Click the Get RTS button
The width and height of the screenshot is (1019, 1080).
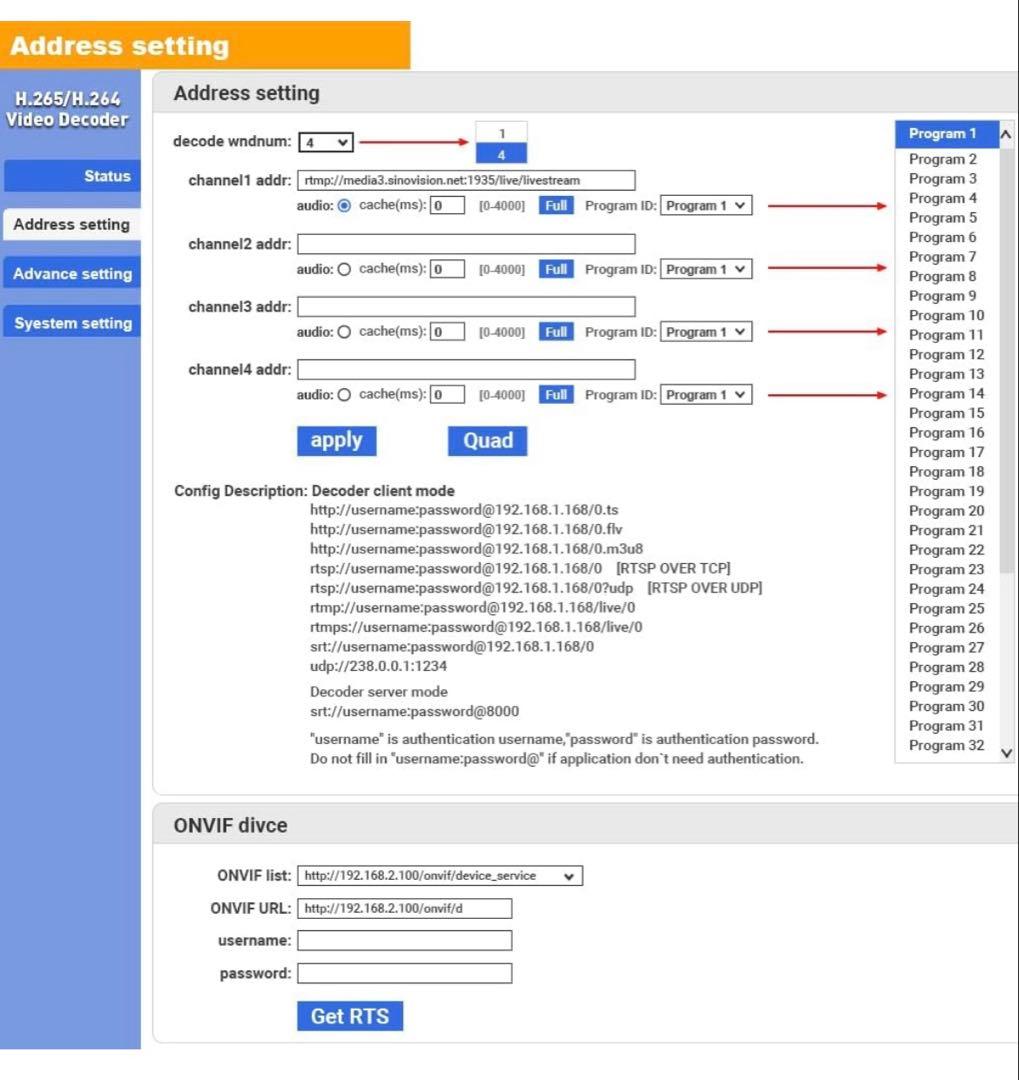click(x=349, y=1016)
